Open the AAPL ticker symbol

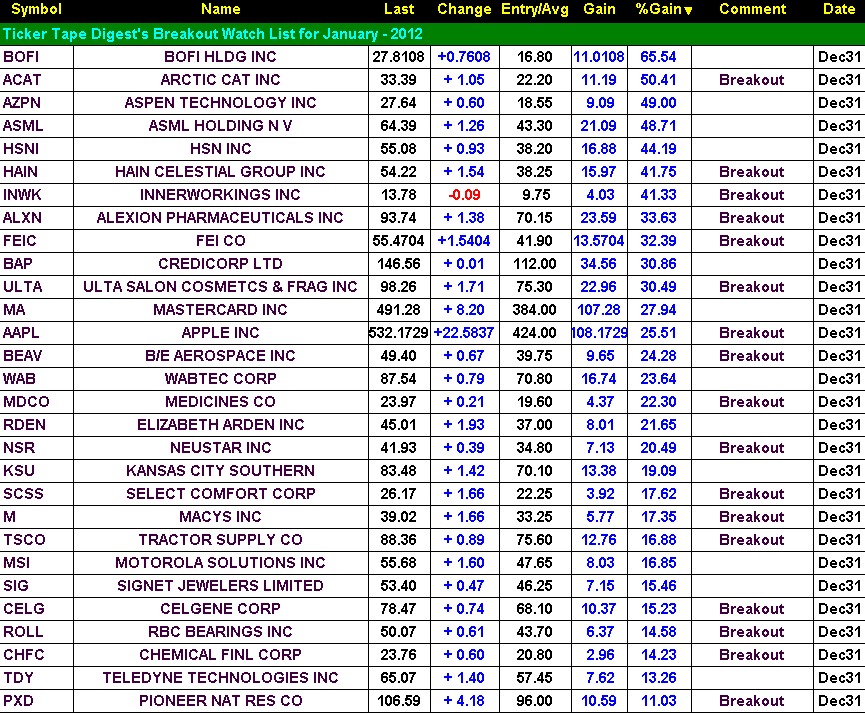pyautogui.click(x=22, y=333)
